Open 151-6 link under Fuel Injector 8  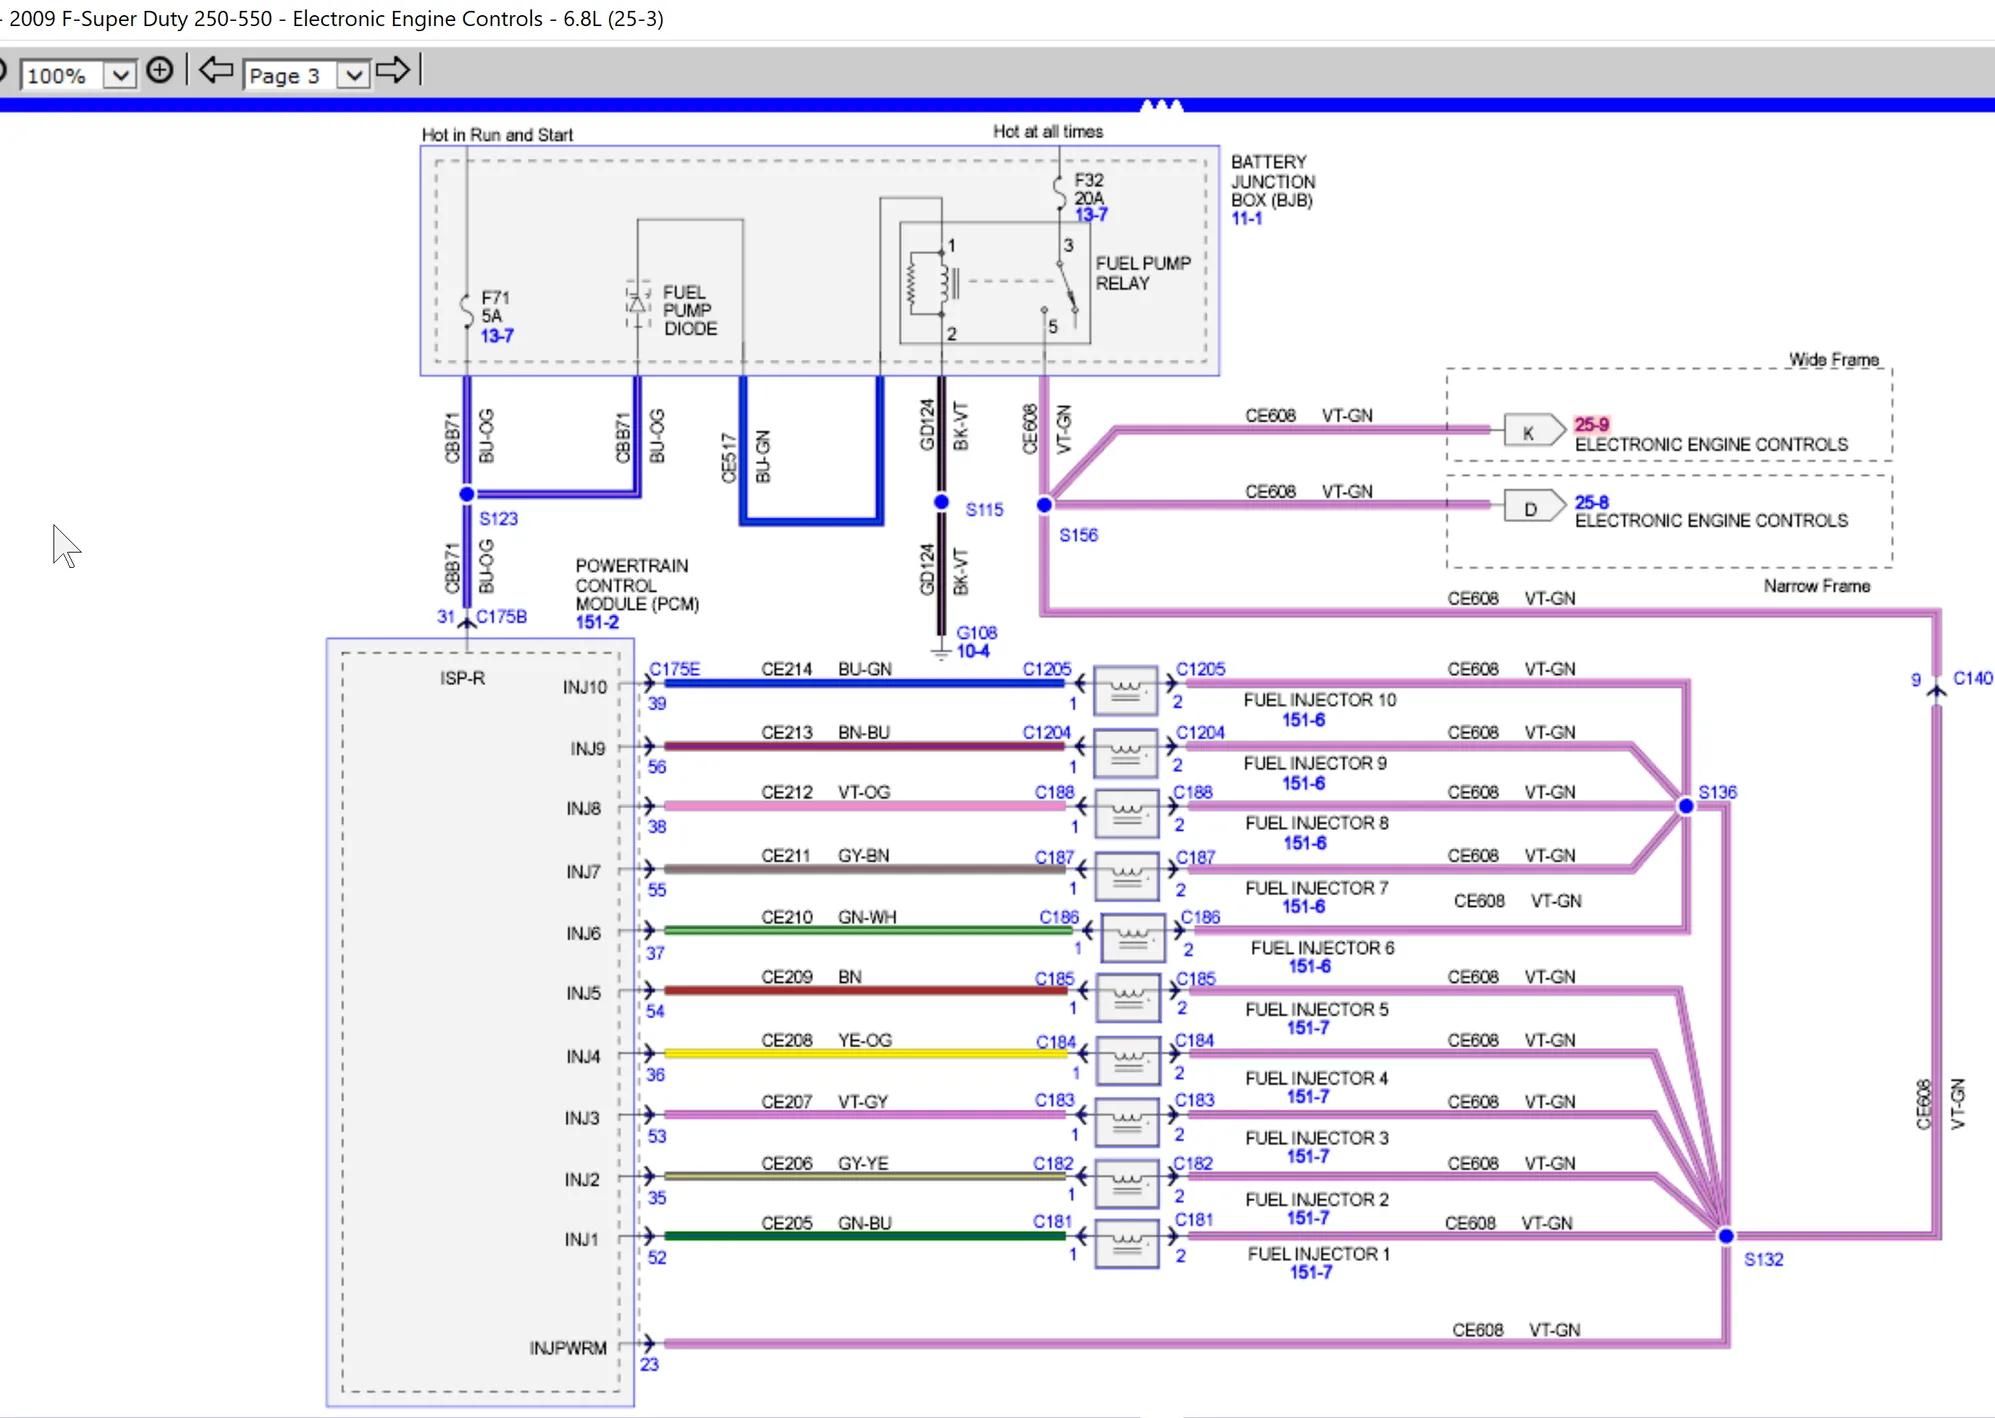pos(1305,843)
